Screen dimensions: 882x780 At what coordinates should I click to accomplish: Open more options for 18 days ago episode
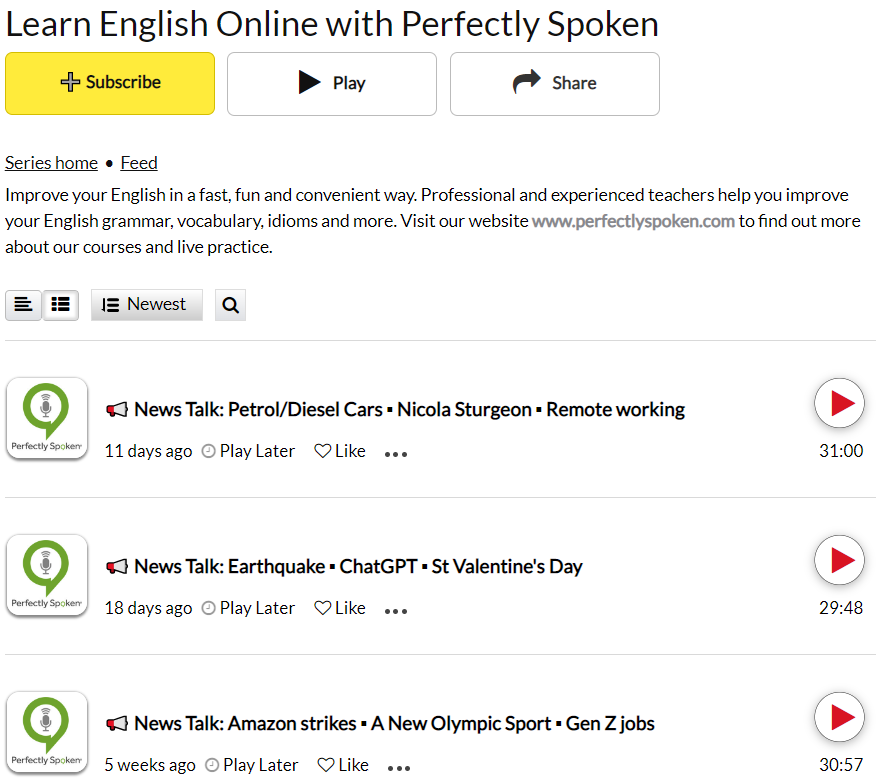396,611
